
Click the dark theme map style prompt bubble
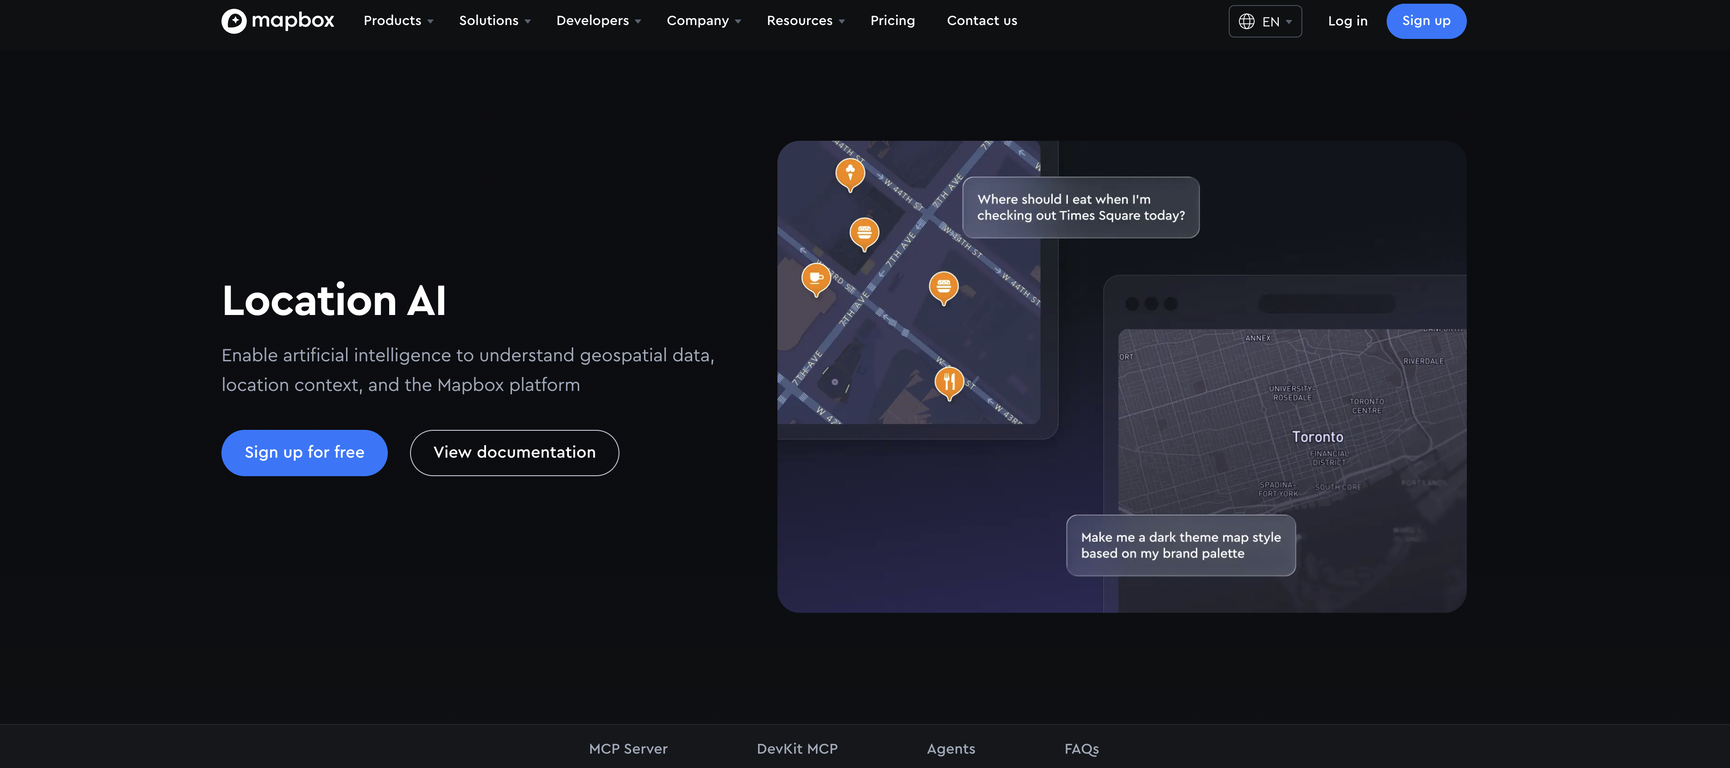[1181, 546]
